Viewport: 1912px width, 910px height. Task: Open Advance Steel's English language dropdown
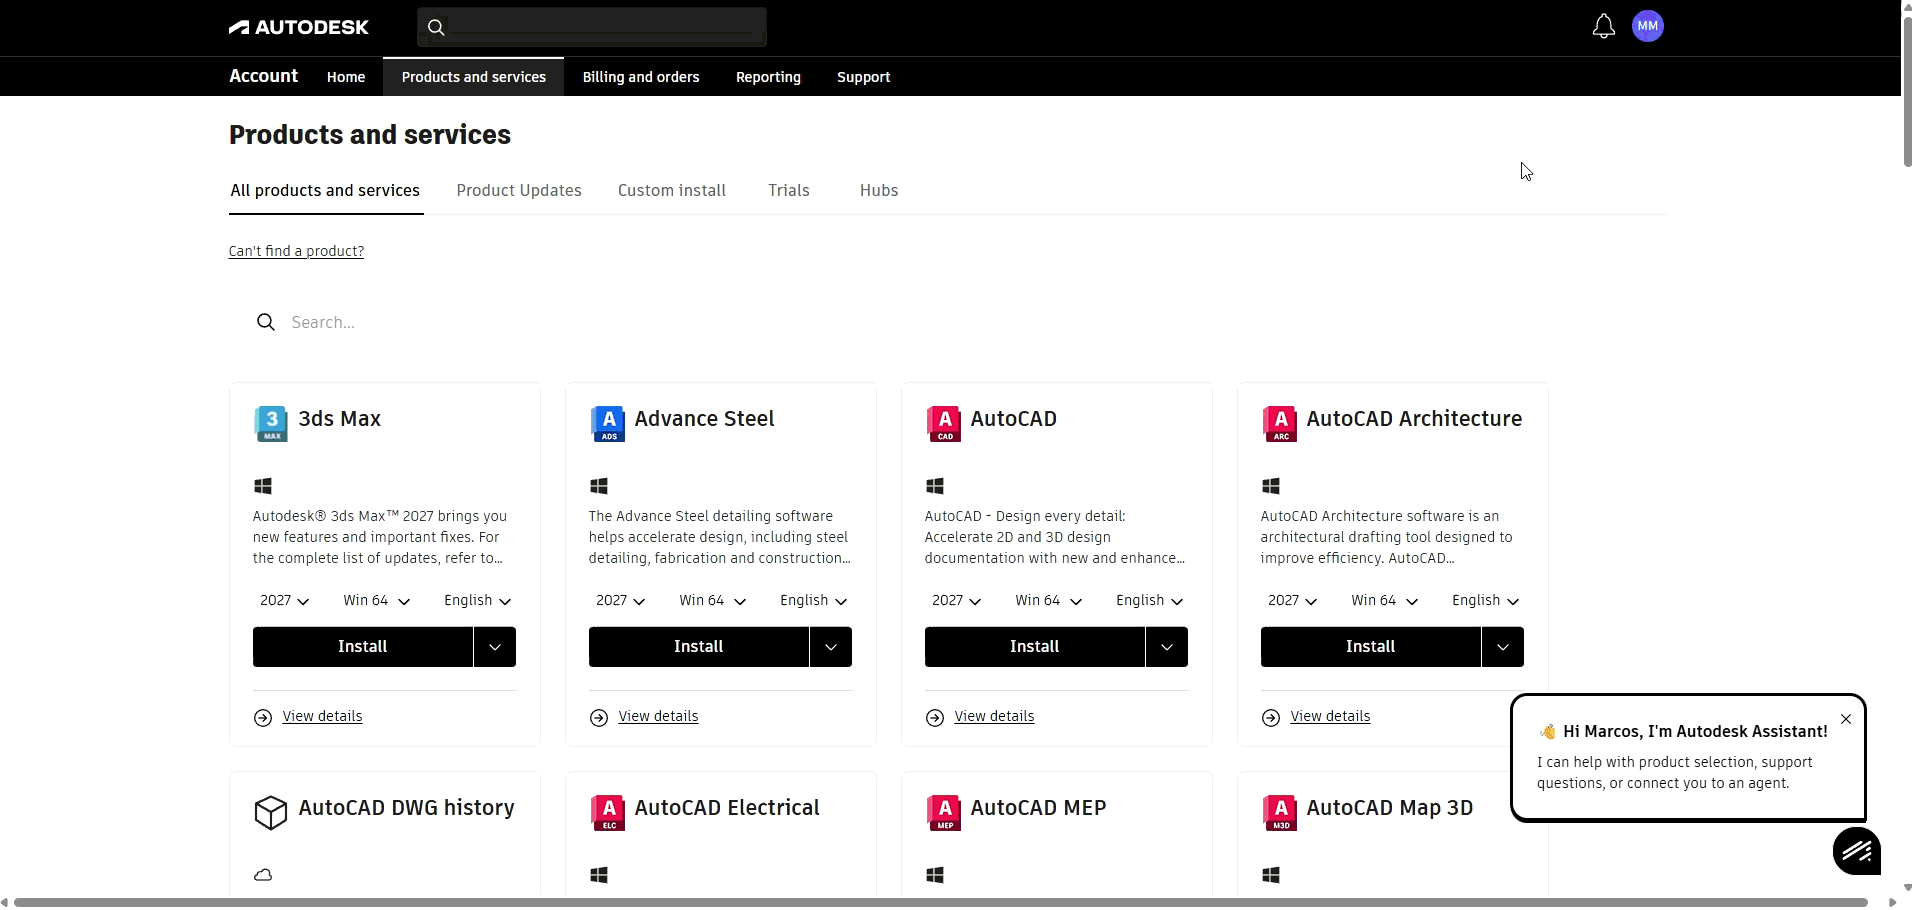813,601
